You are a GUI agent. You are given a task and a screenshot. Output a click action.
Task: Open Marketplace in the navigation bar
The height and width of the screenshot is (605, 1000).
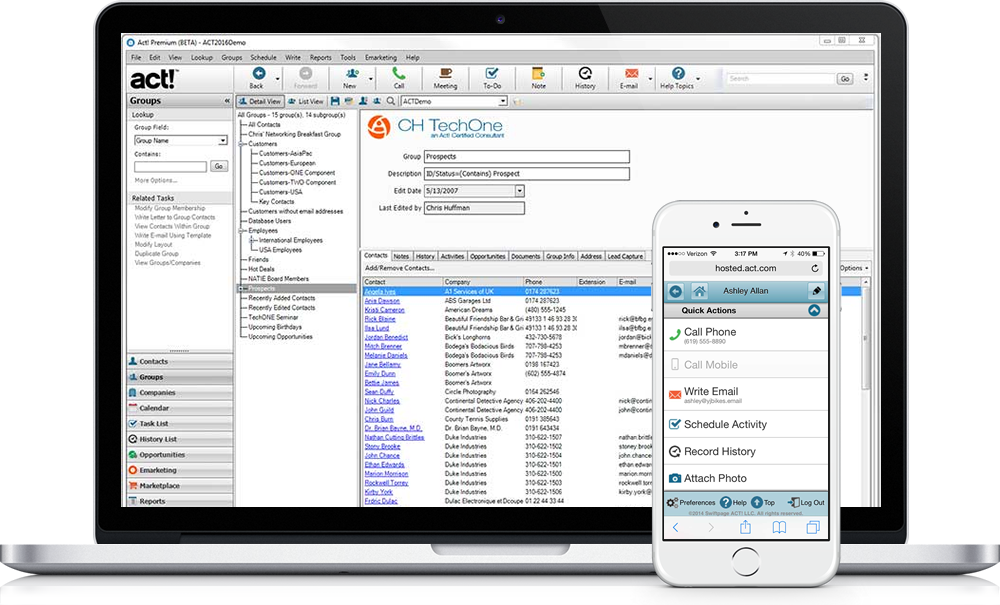coord(180,486)
